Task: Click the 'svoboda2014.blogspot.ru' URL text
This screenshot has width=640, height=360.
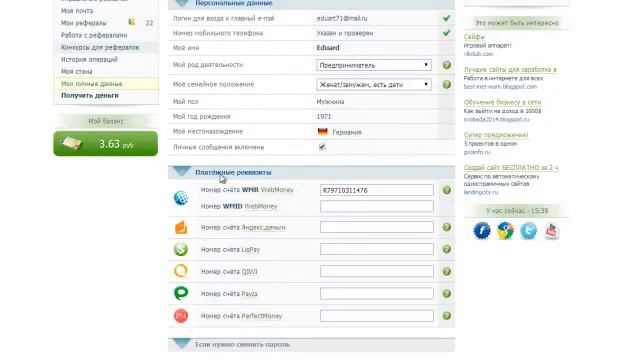Action: [x=496, y=119]
